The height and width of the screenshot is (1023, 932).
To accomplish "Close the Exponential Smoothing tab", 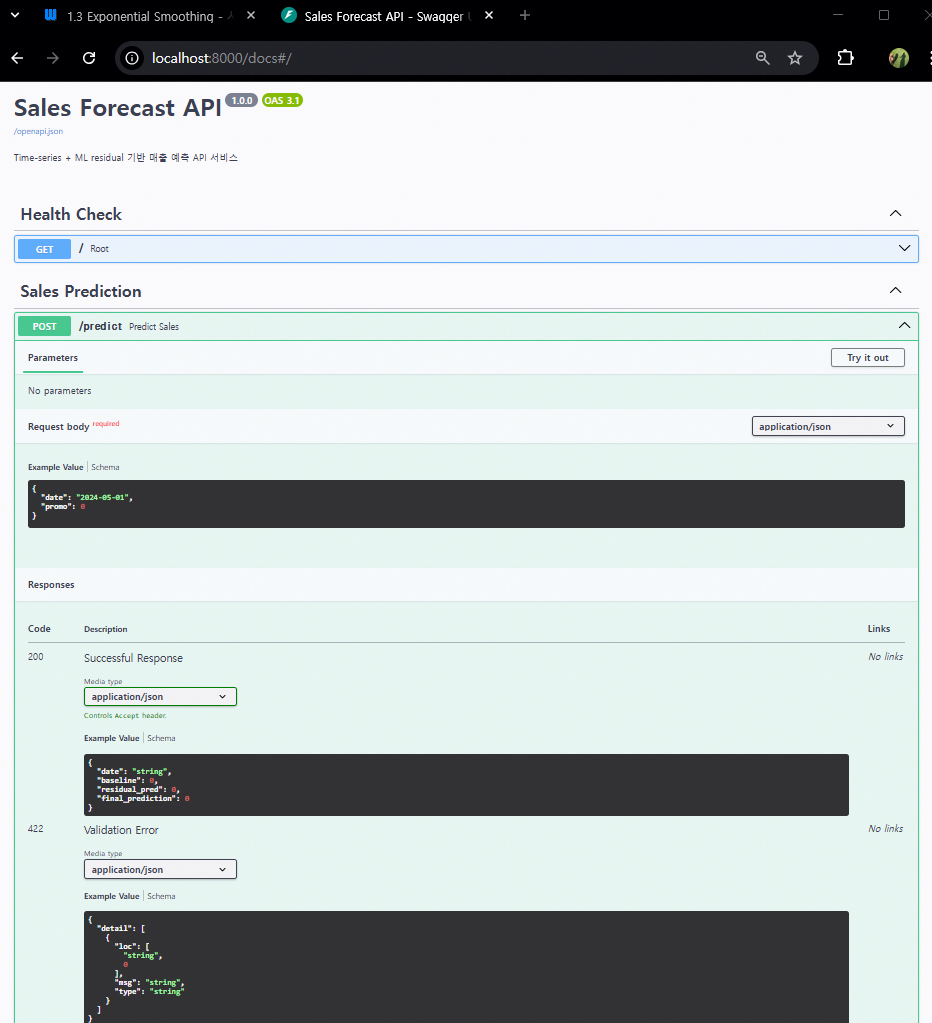I will pos(251,15).
